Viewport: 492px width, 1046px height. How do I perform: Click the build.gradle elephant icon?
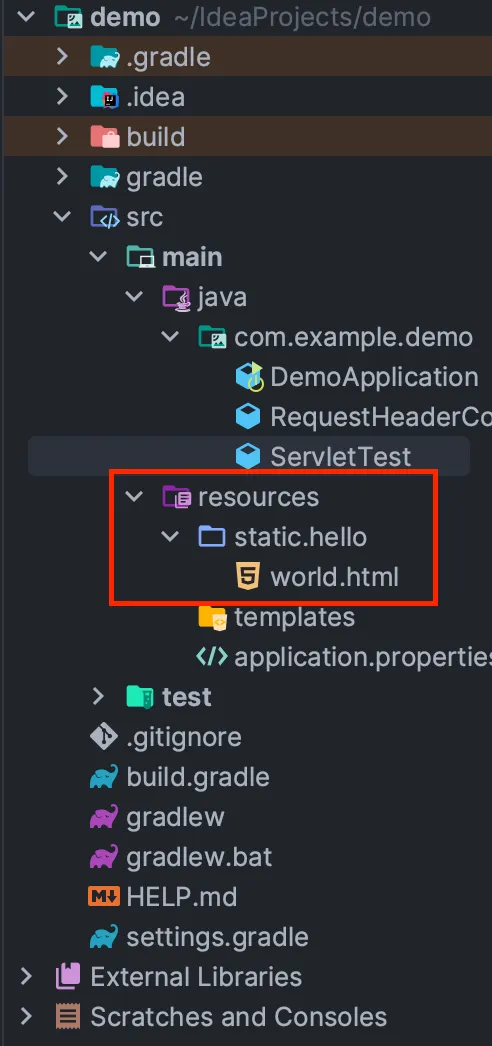coord(104,777)
